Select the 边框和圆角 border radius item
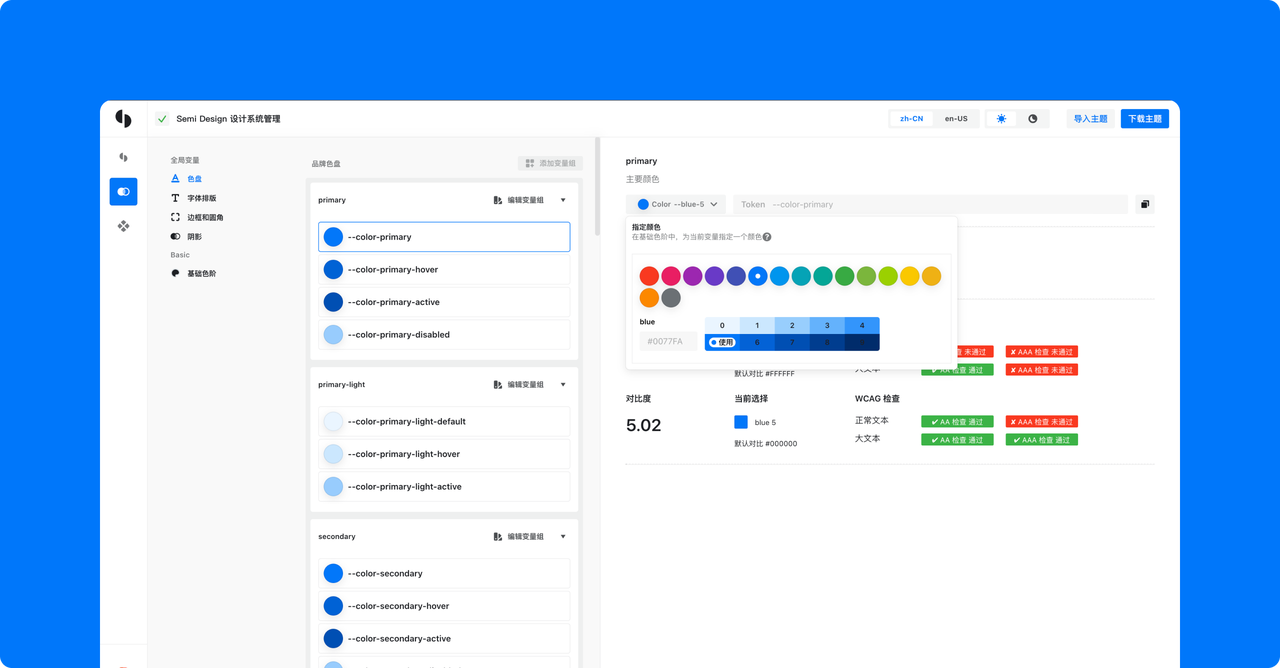Screen dimensions: 1280x668 (197, 217)
